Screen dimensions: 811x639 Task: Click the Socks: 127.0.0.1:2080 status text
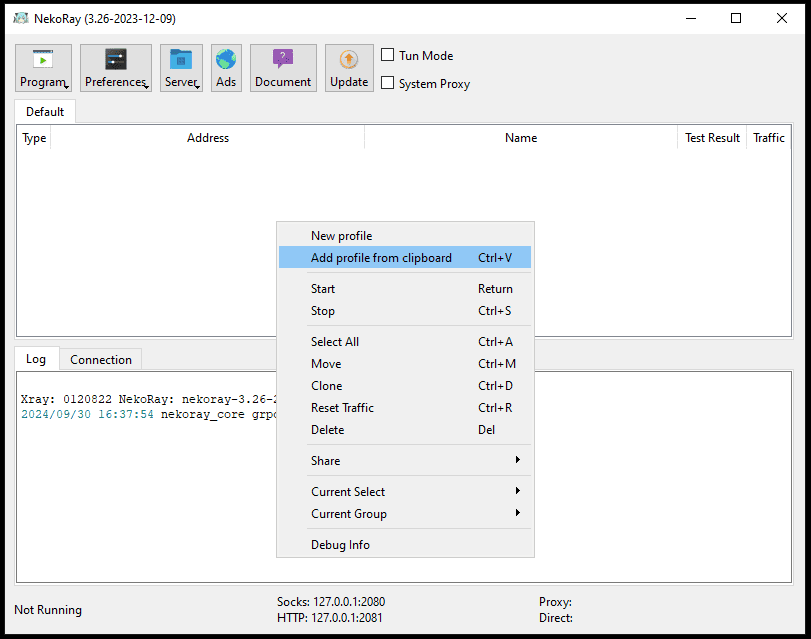click(331, 602)
